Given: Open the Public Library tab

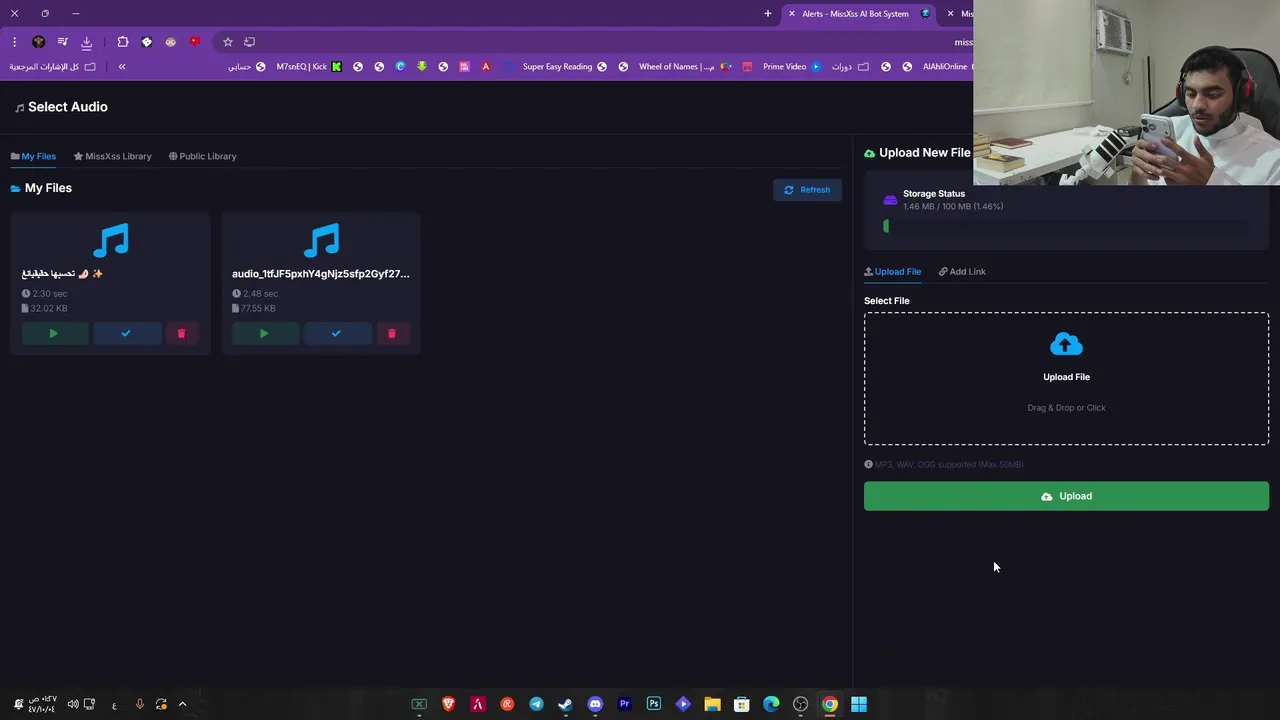Looking at the screenshot, I should (202, 156).
